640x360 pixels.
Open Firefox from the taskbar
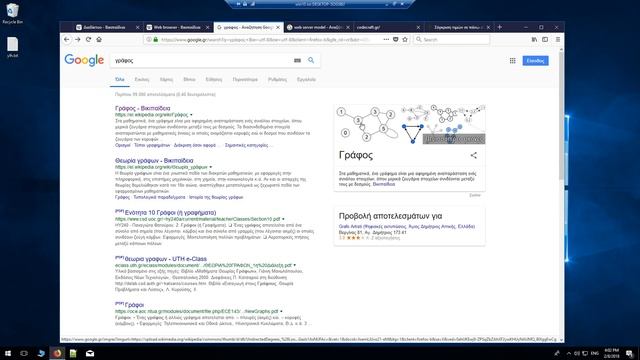57,353
